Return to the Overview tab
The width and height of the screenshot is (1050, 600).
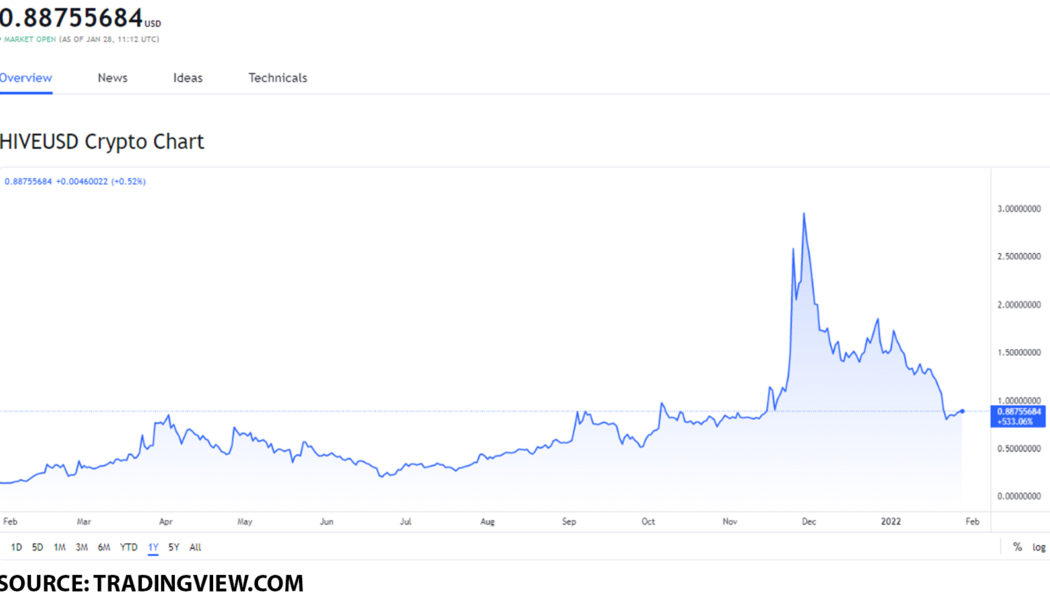click(x=26, y=77)
